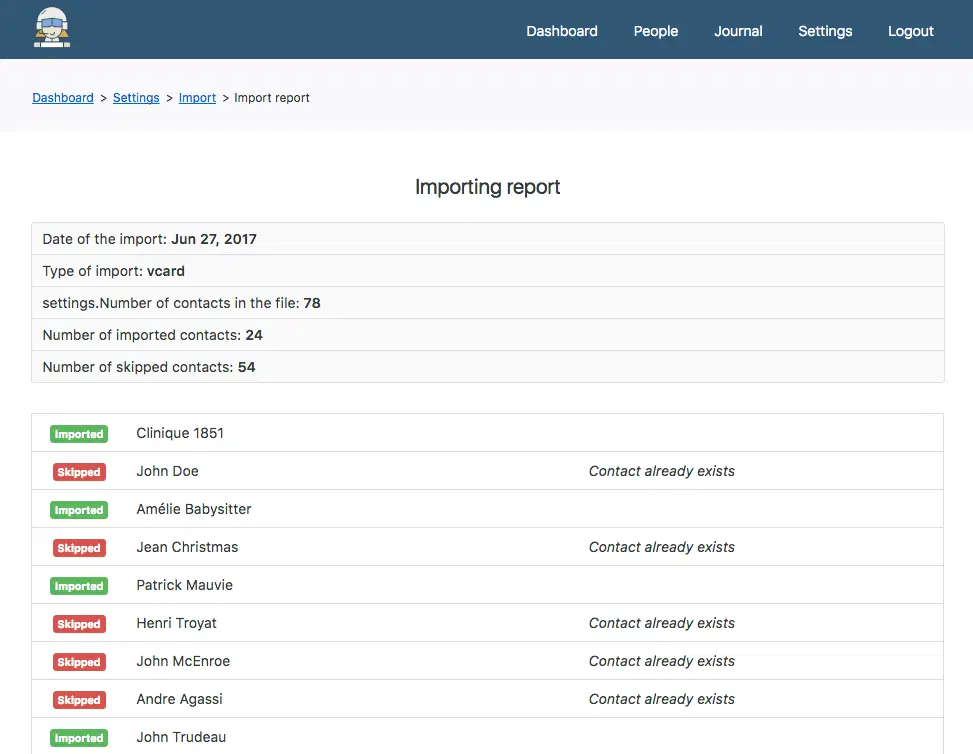Open the Dashboard nav item
The height and width of the screenshot is (754, 973).
click(x=562, y=31)
